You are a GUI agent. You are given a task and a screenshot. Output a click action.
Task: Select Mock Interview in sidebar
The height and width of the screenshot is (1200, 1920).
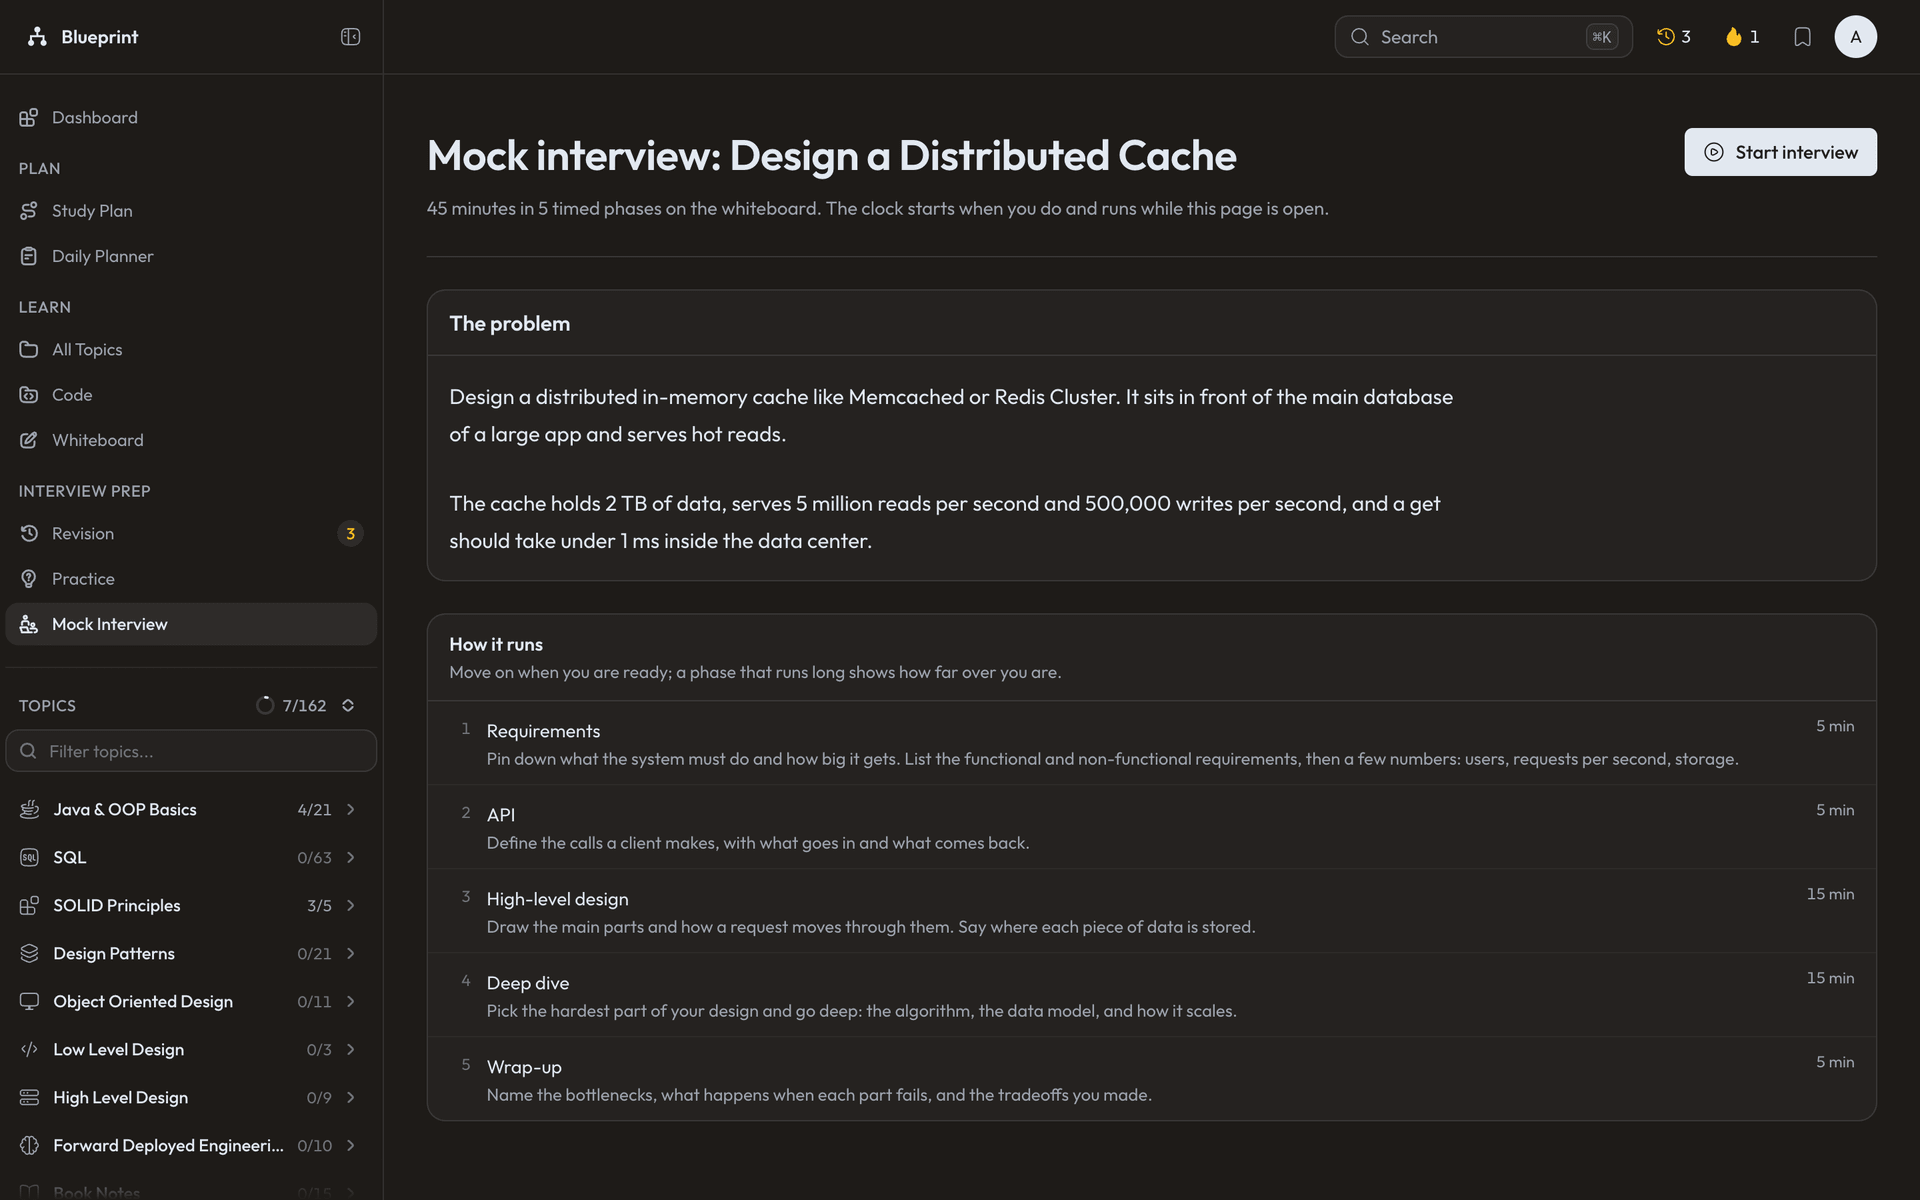tap(191, 624)
